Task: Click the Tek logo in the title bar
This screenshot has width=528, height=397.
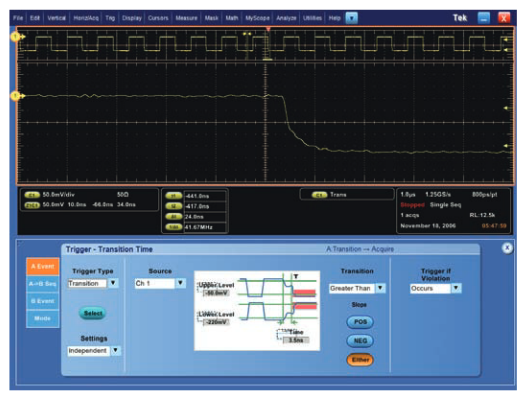Action: click(460, 18)
